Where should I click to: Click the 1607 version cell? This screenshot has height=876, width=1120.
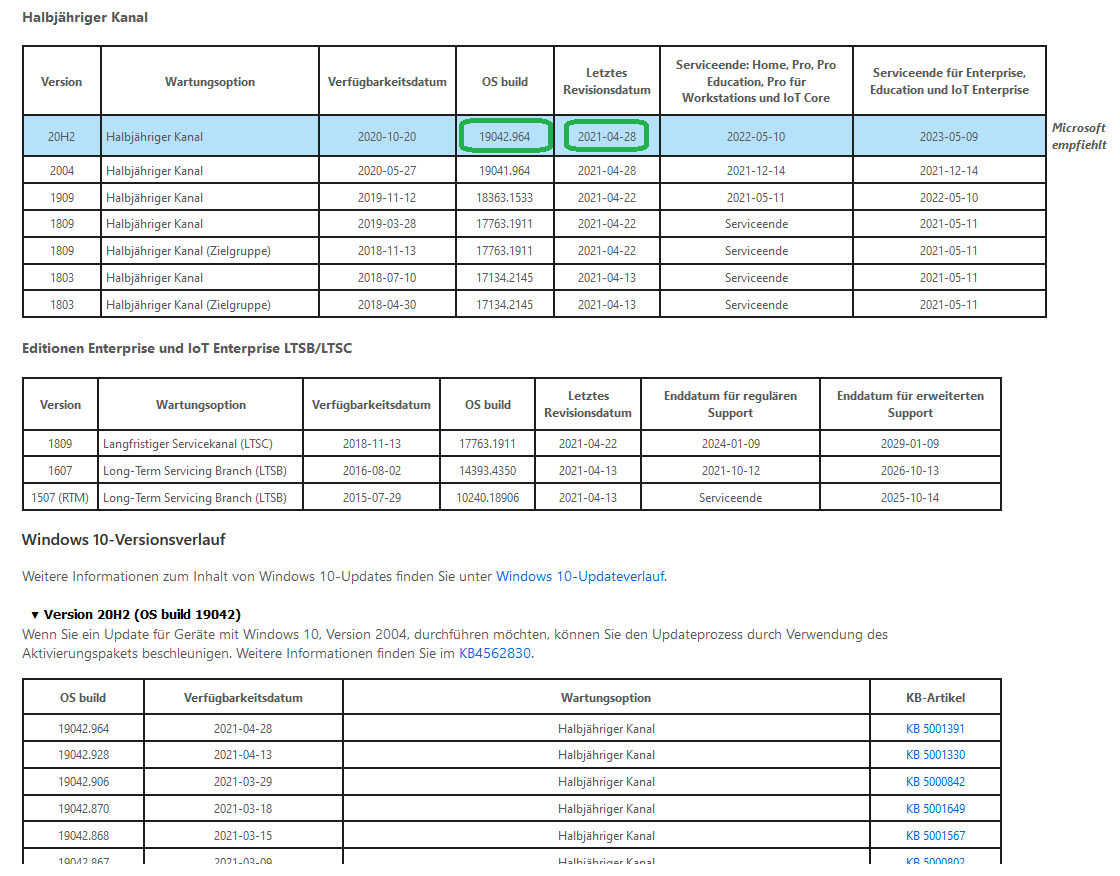[x=60, y=471]
